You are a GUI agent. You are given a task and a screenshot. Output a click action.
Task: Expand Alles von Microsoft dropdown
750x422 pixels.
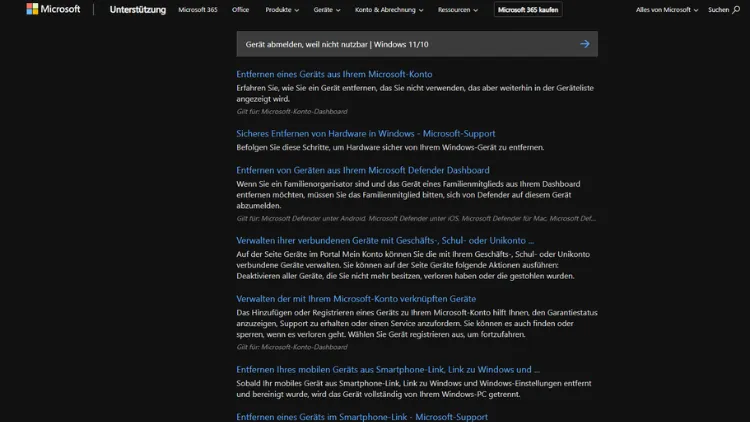pyautogui.click(x=667, y=10)
